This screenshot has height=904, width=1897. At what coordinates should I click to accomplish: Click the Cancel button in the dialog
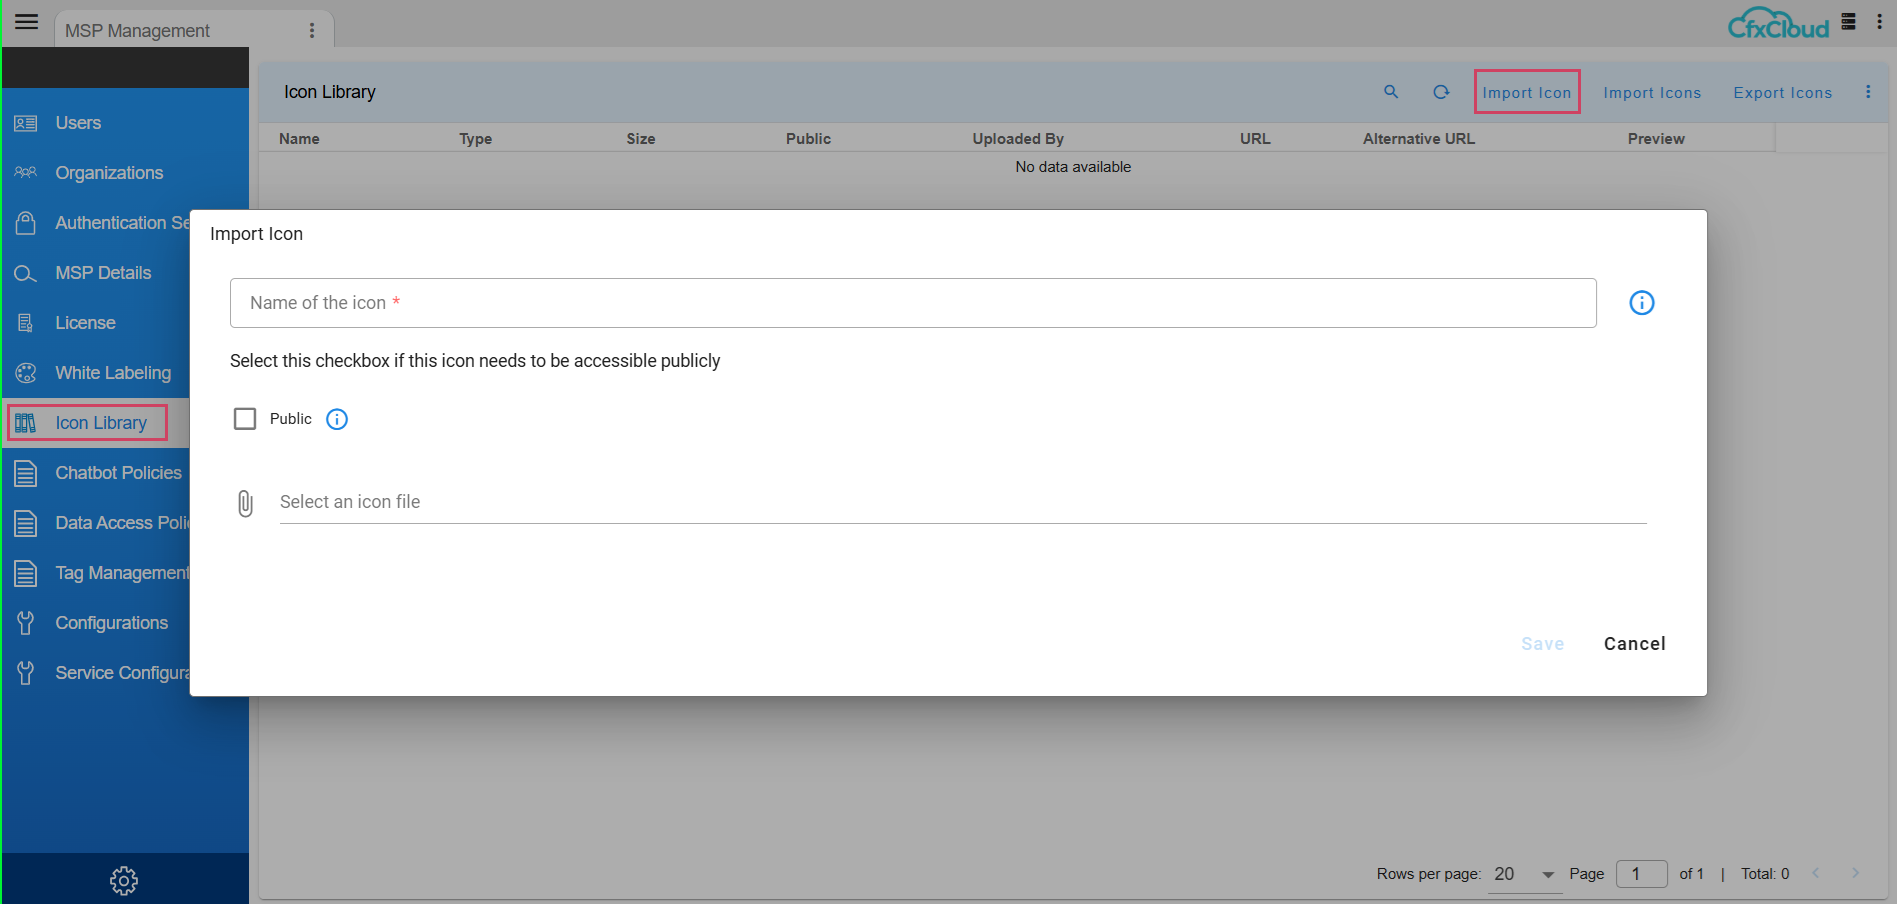point(1634,644)
